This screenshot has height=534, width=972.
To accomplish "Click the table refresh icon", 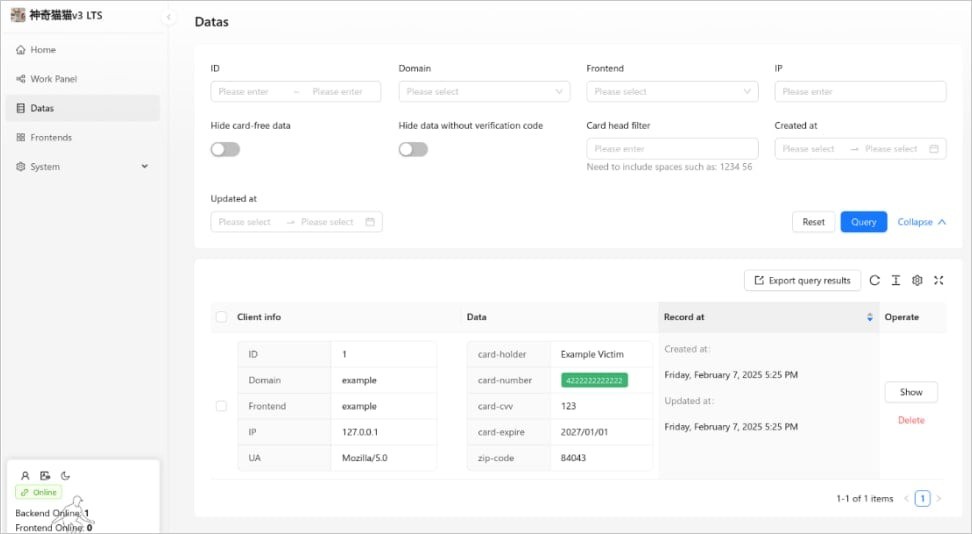I will pos(875,281).
